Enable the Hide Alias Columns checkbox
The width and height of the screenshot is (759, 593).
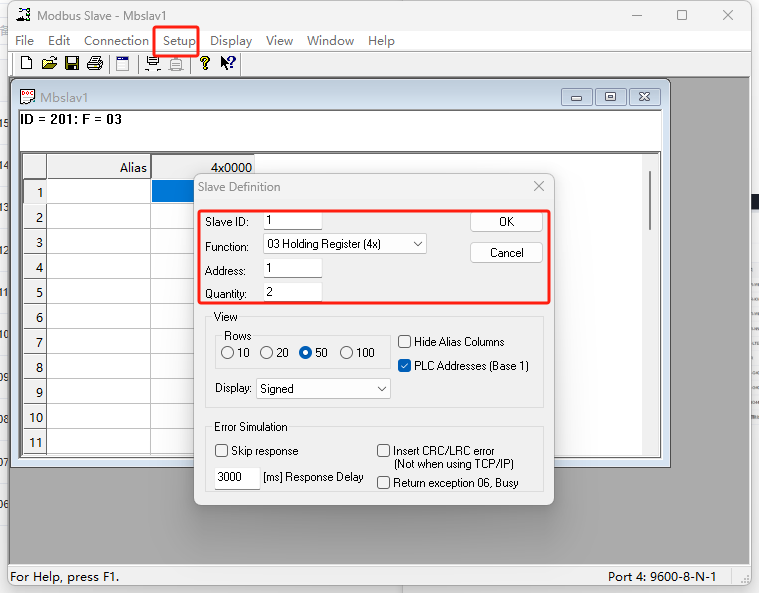point(405,342)
